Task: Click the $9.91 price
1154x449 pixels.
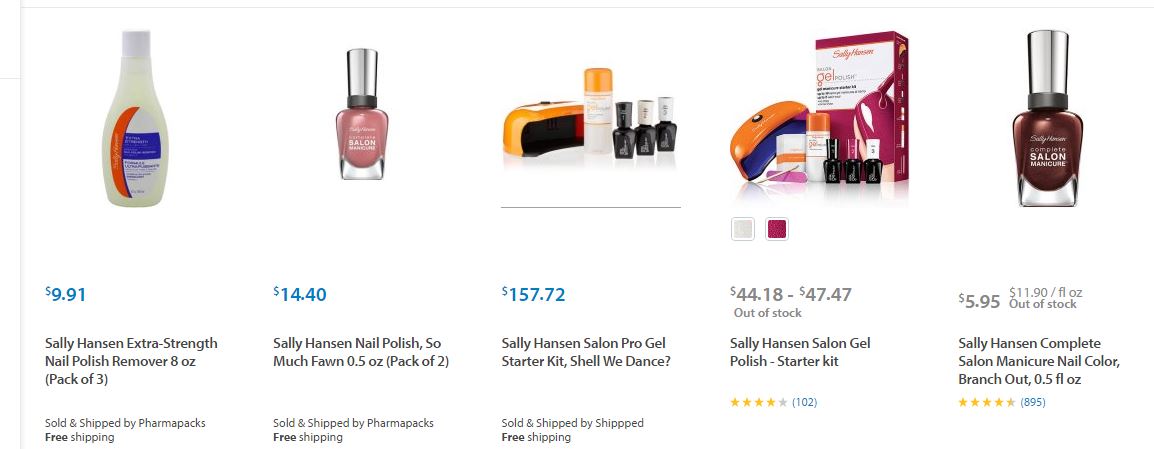Action: pos(66,294)
